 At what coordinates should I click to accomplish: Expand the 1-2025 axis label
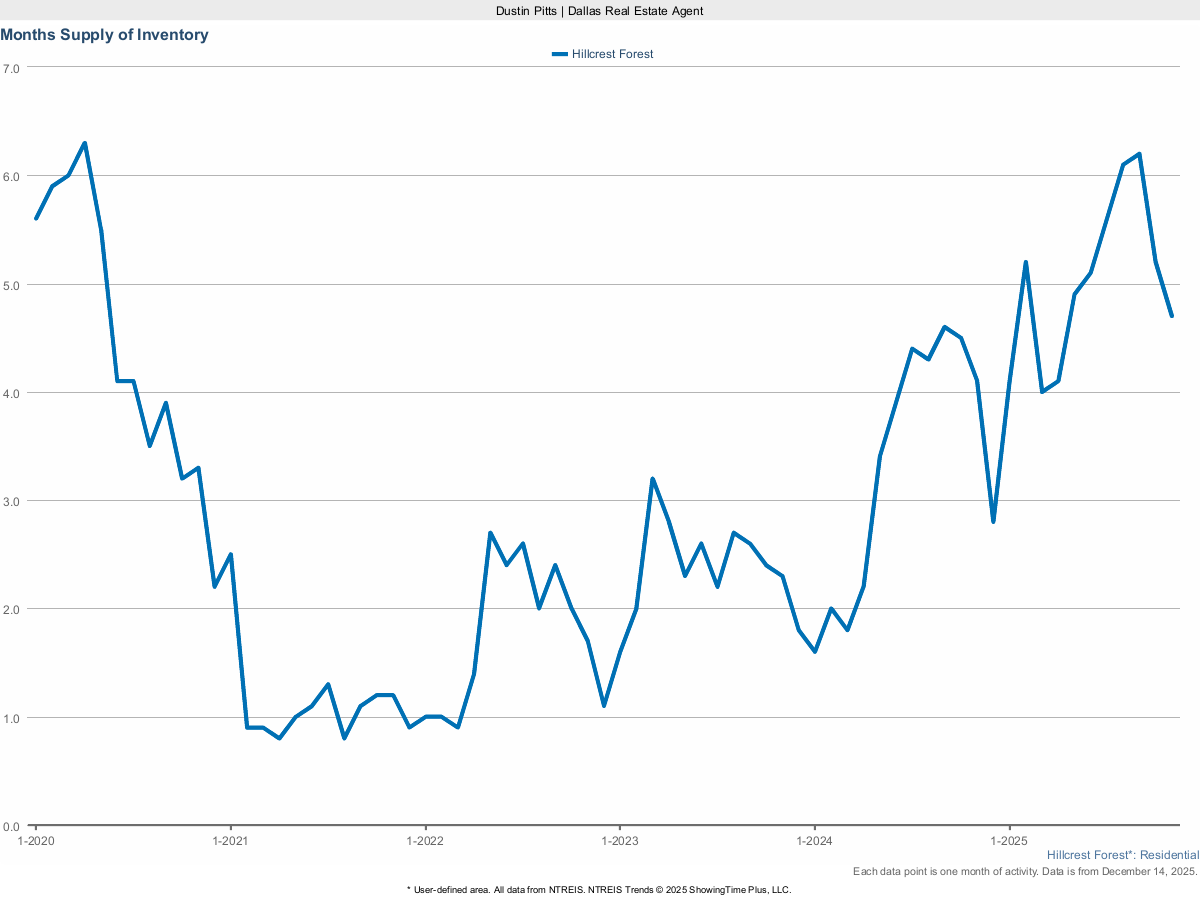1009,841
